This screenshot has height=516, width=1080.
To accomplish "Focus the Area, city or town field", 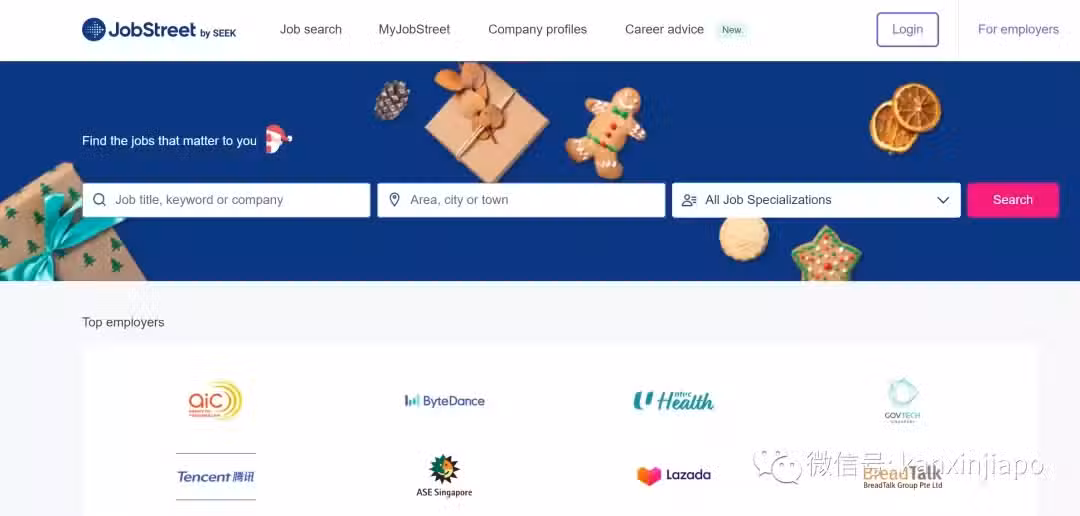I will click(521, 200).
